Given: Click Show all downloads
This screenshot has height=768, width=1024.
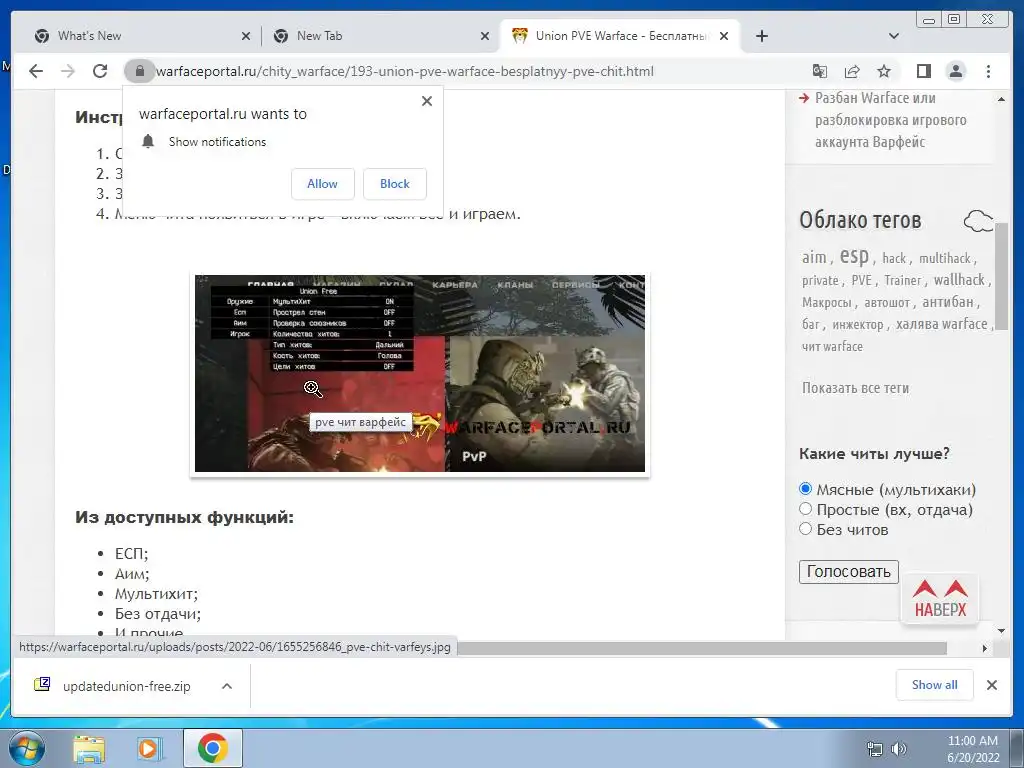Looking at the screenshot, I should (935, 685).
